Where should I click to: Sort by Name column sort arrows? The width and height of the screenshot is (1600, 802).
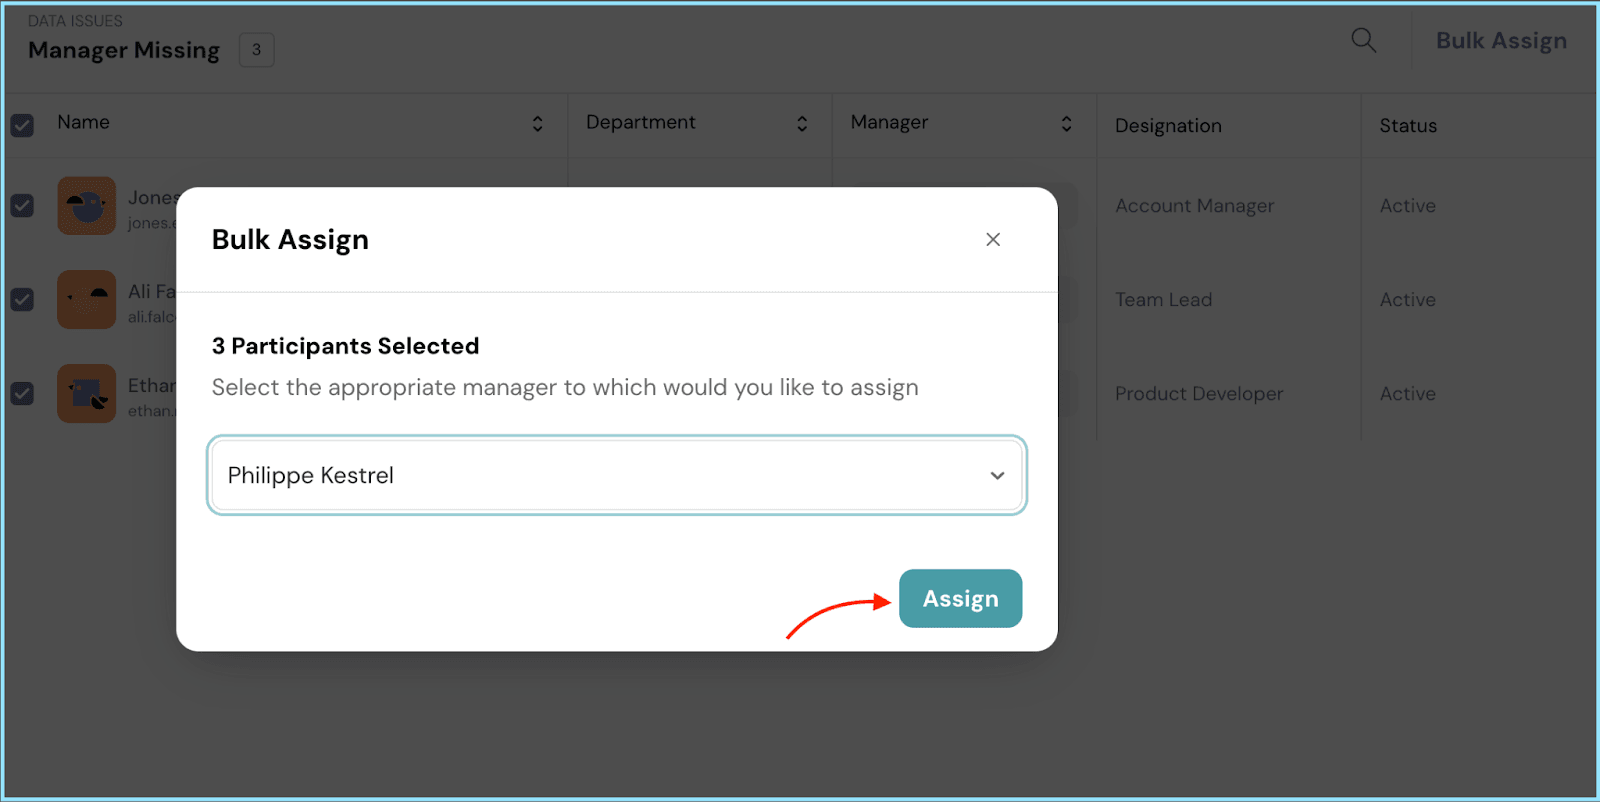(537, 123)
